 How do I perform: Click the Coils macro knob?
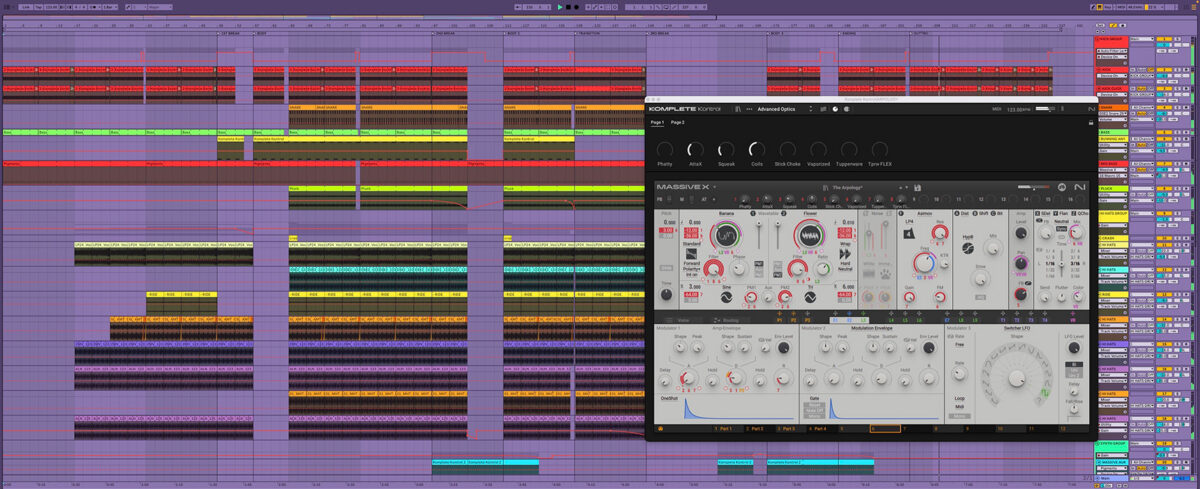coord(757,149)
